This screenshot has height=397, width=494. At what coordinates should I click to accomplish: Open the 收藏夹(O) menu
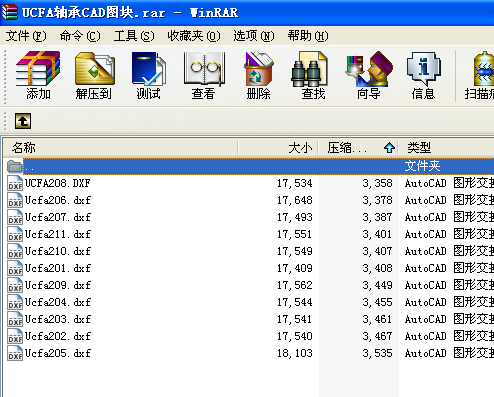(194, 36)
